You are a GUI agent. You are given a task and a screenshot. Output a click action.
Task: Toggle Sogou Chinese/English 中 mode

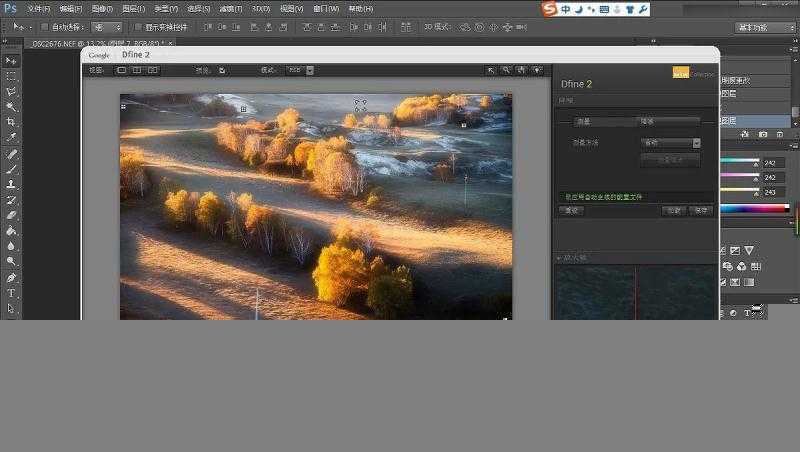tap(565, 9)
